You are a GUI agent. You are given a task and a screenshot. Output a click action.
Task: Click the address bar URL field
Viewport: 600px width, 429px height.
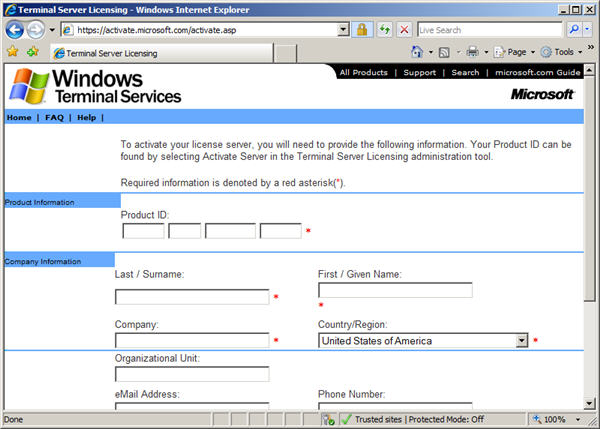pyautogui.click(x=199, y=30)
